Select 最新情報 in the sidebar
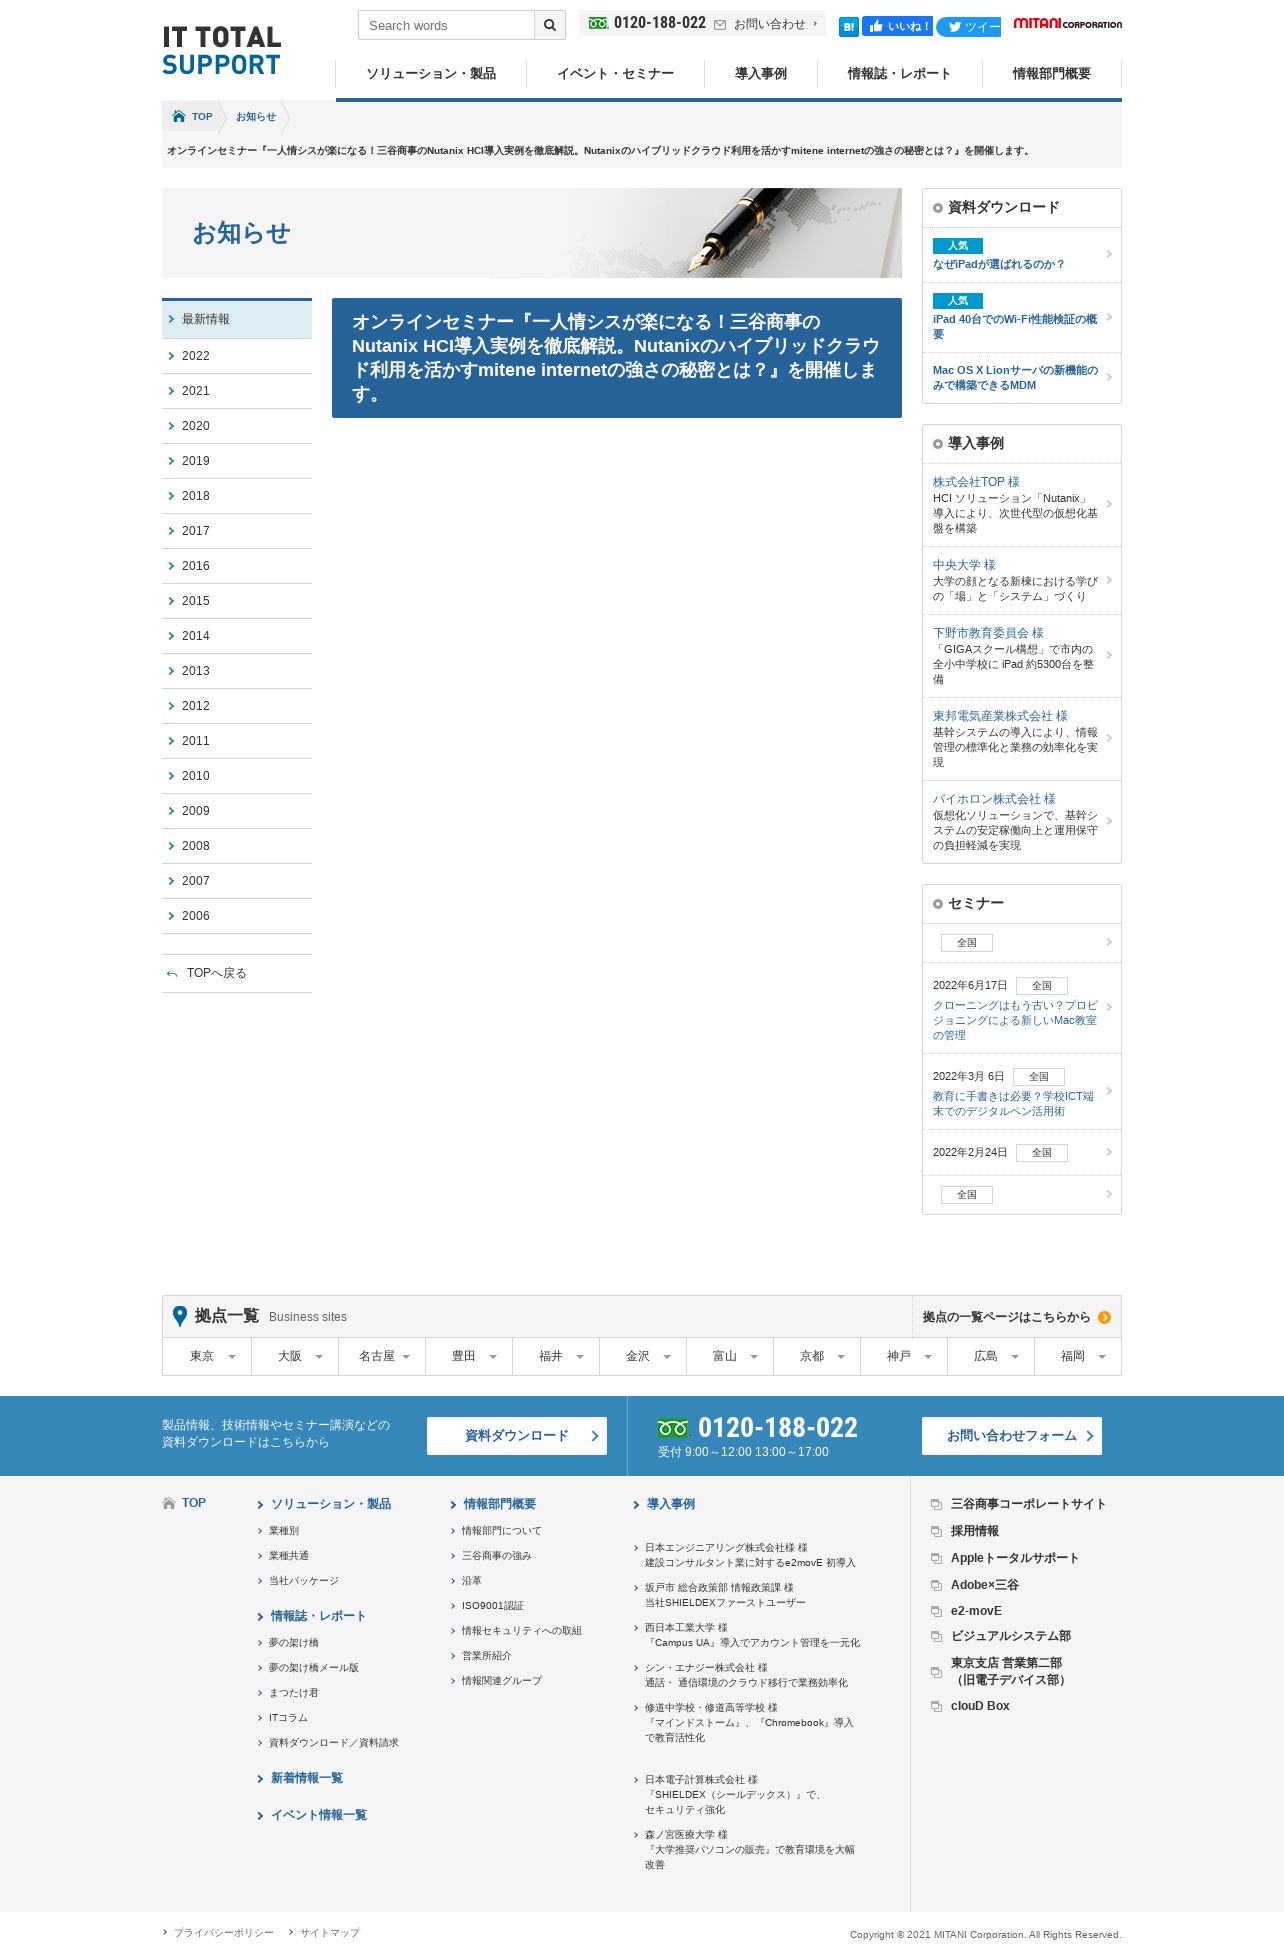1284x1950 pixels. [237, 319]
